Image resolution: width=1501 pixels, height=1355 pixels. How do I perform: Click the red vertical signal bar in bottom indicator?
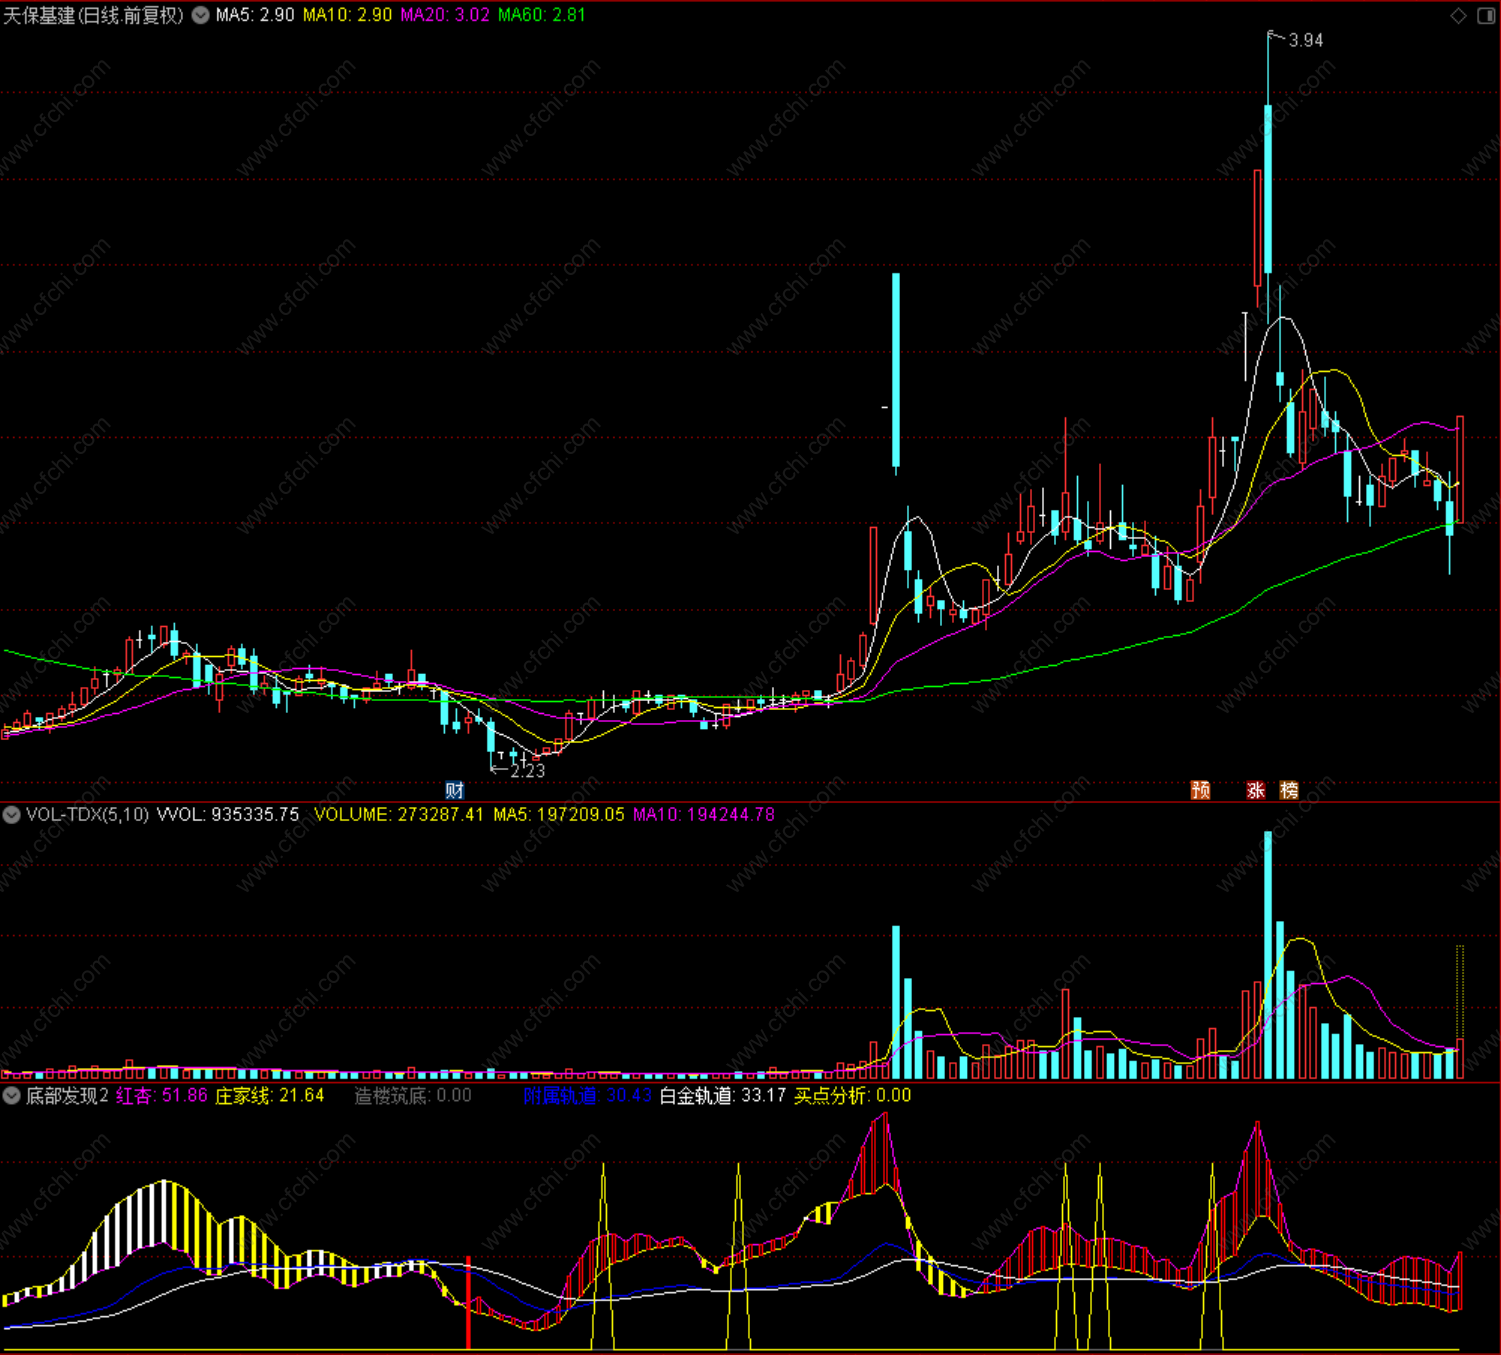[x=468, y=1303]
